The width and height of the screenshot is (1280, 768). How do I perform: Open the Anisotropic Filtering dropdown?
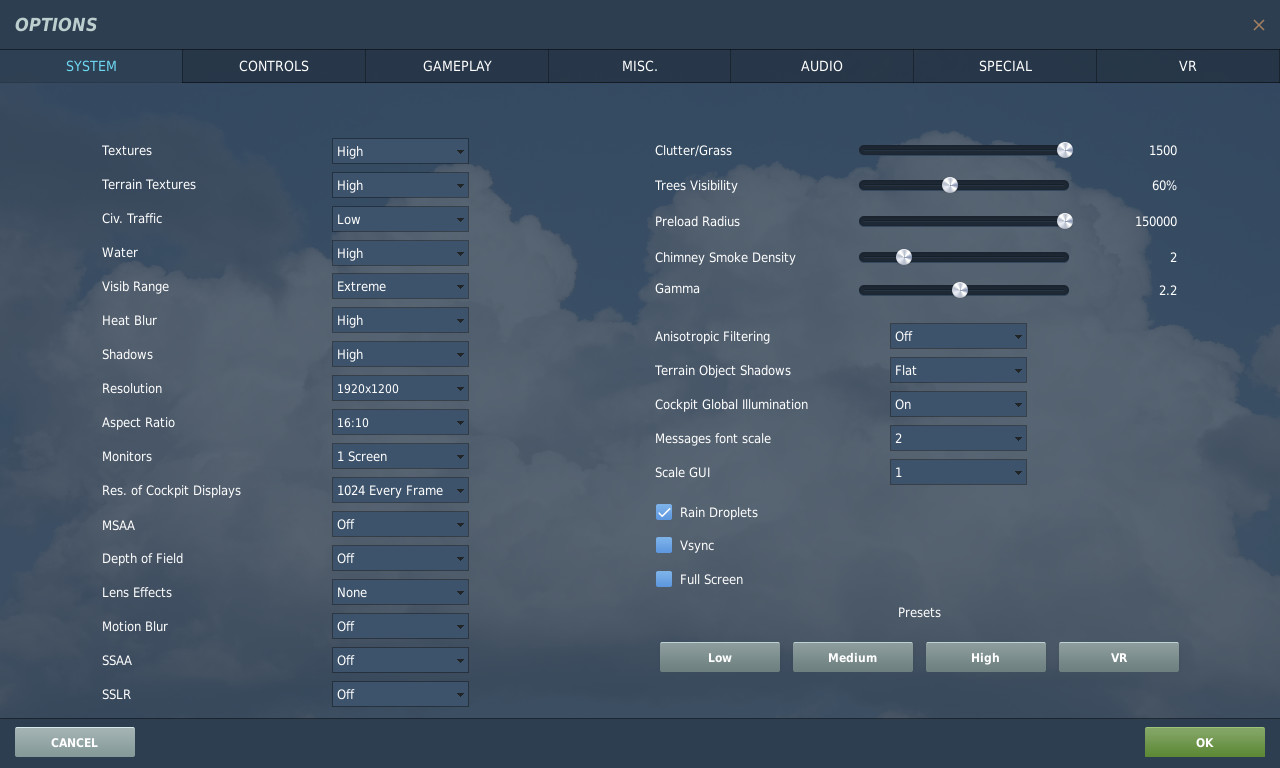pos(958,336)
